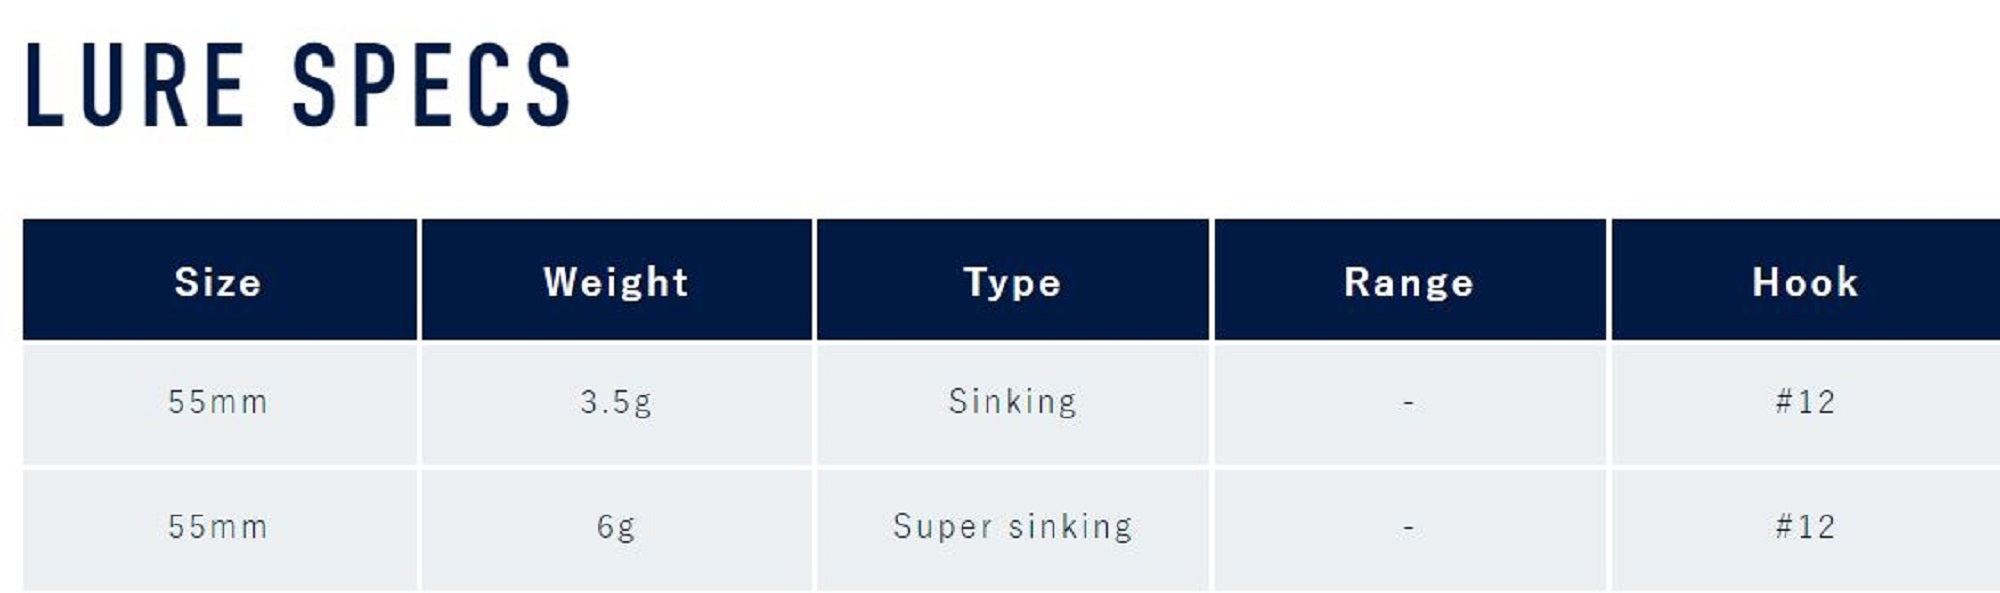Select the #12 hook in the 6g row

(1805, 527)
